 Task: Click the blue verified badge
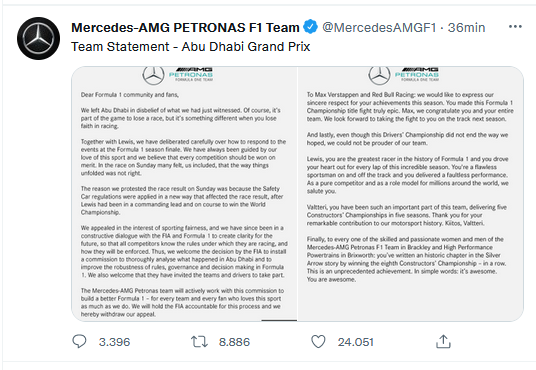click(x=310, y=27)
